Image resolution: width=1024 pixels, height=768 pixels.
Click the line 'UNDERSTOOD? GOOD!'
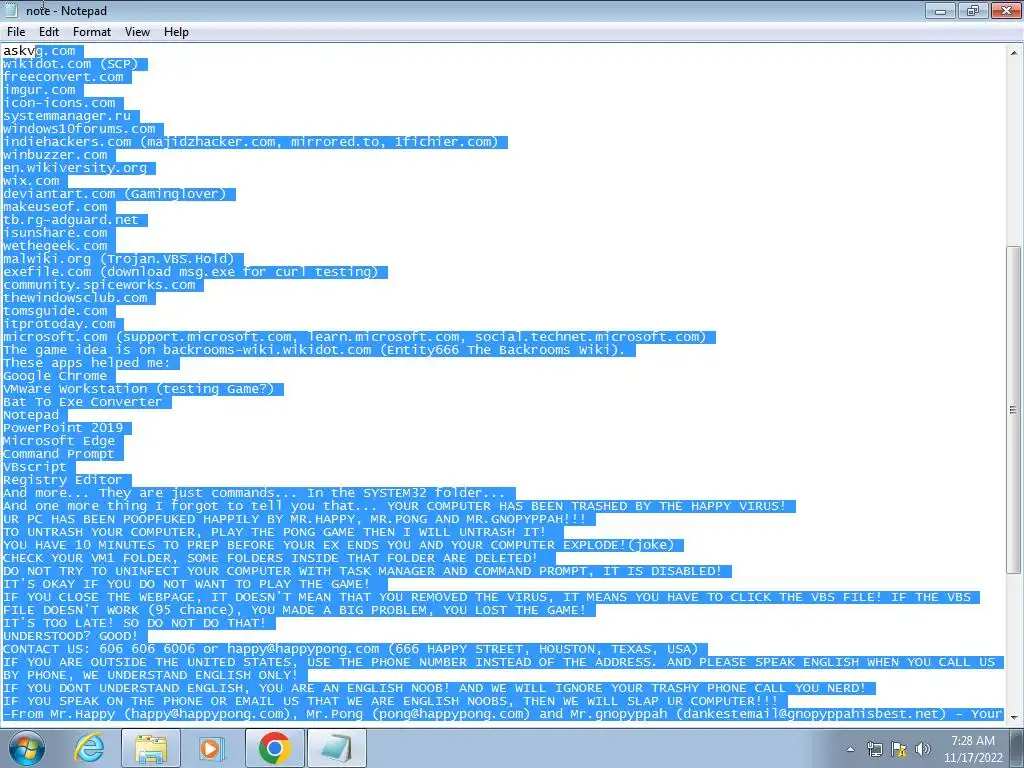(x=71, y=636)
